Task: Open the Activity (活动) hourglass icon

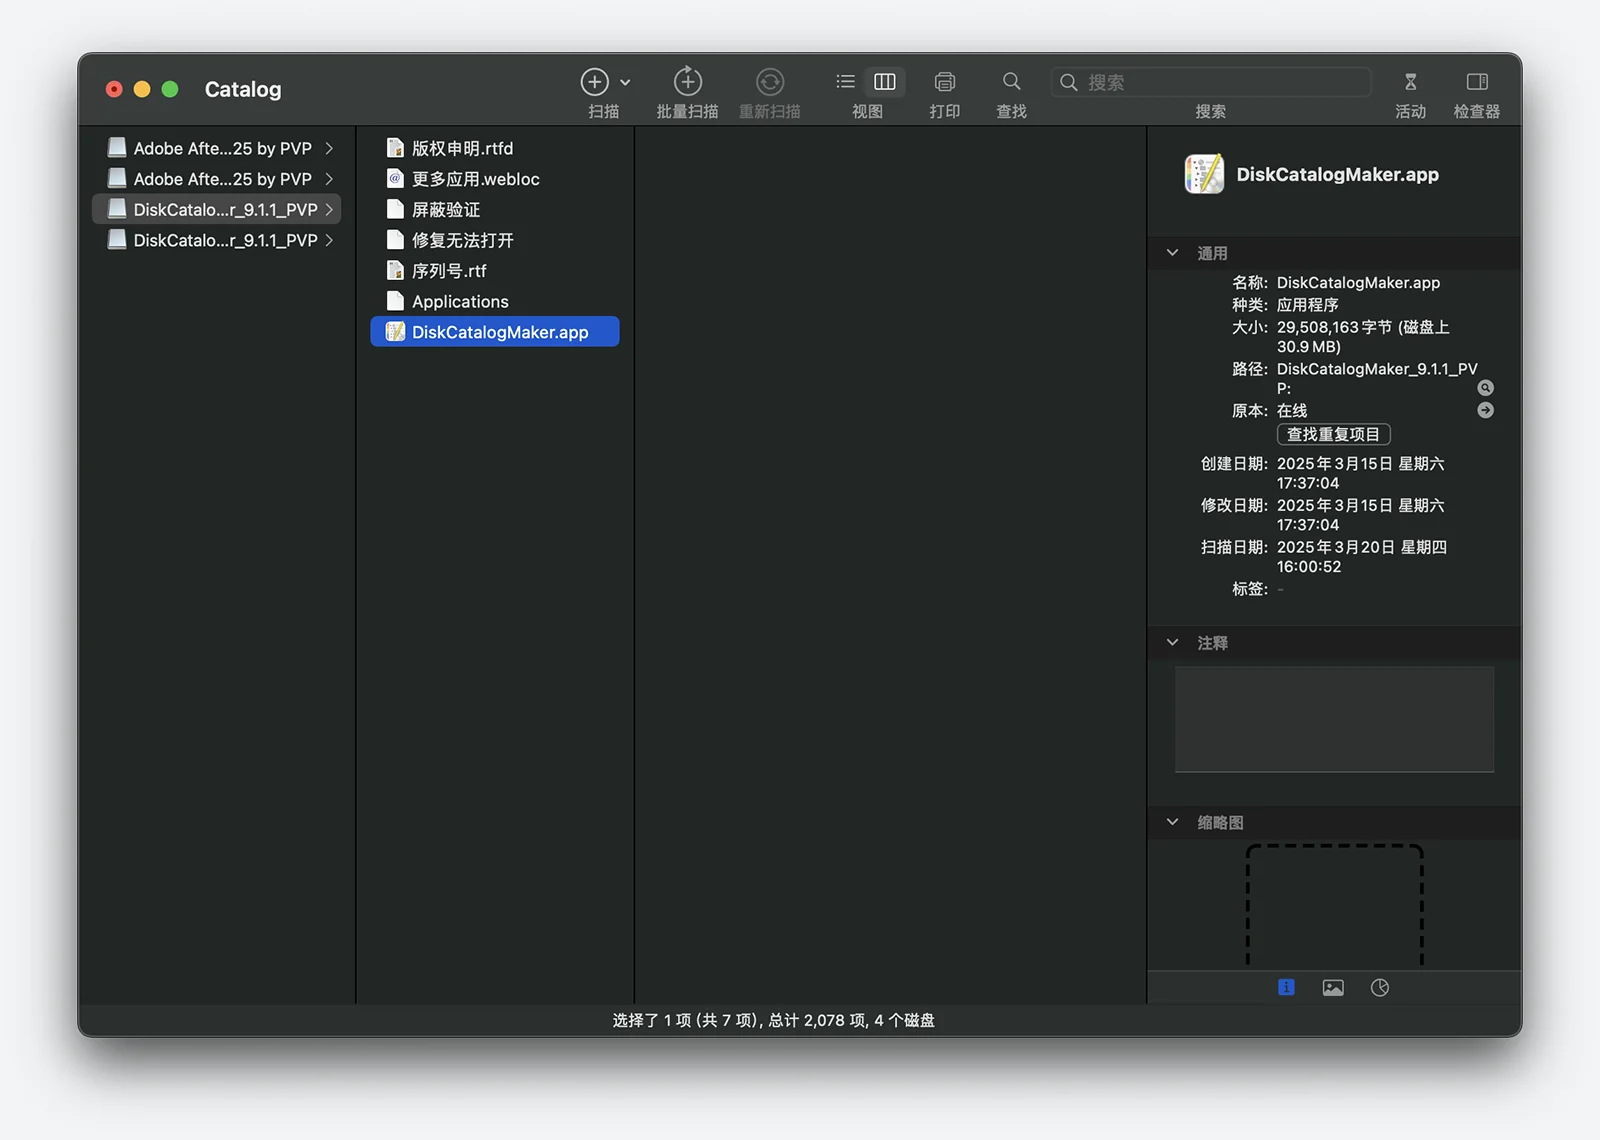Action: 1410,82
